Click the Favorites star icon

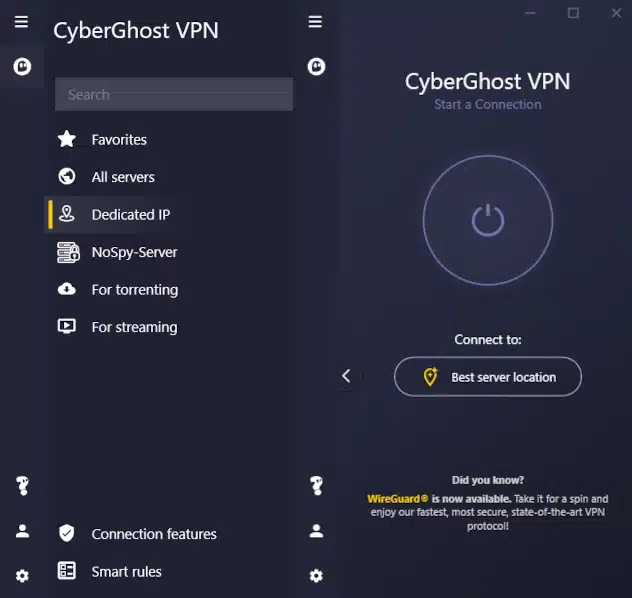(x=67, y=140)
